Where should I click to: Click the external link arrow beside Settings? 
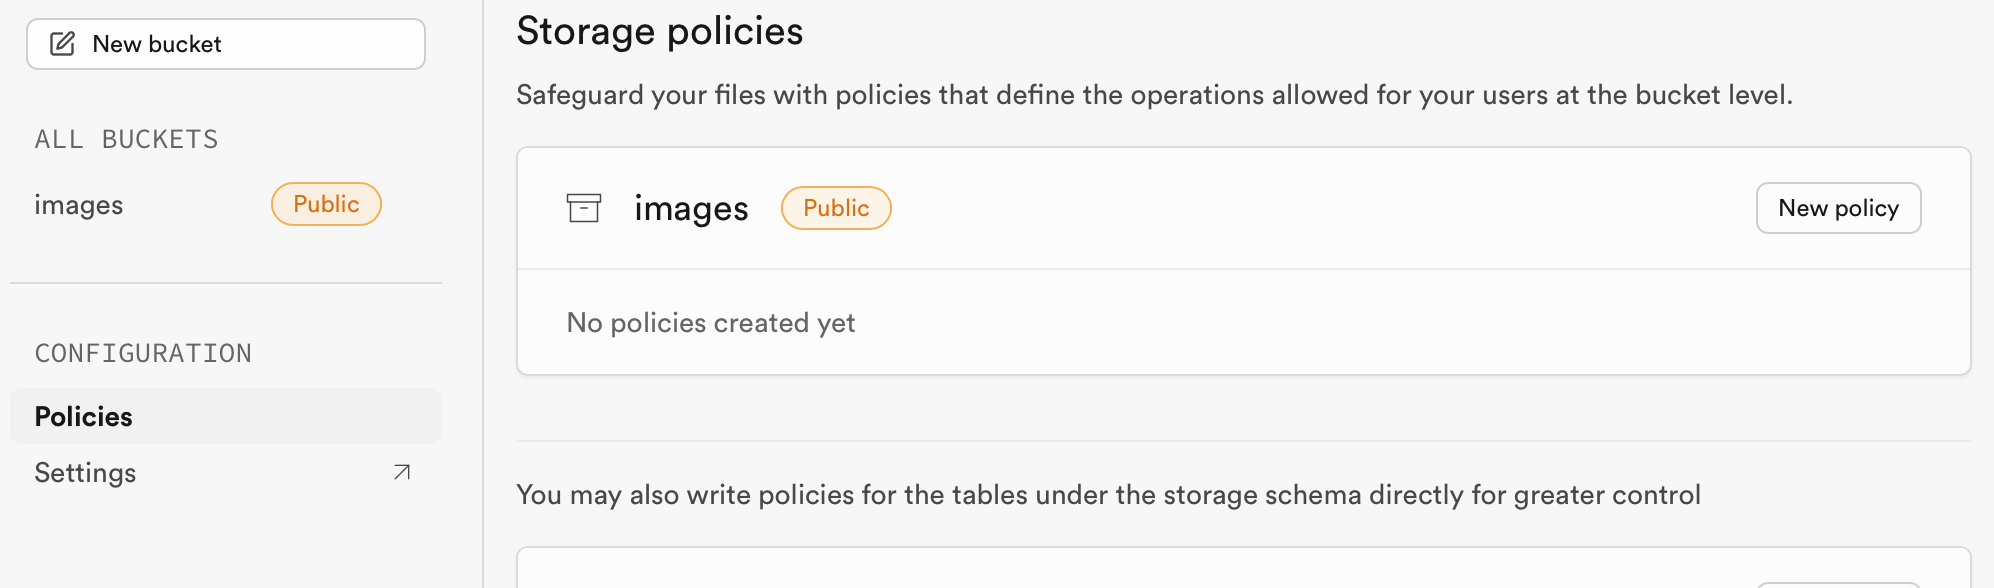[402, 472]
